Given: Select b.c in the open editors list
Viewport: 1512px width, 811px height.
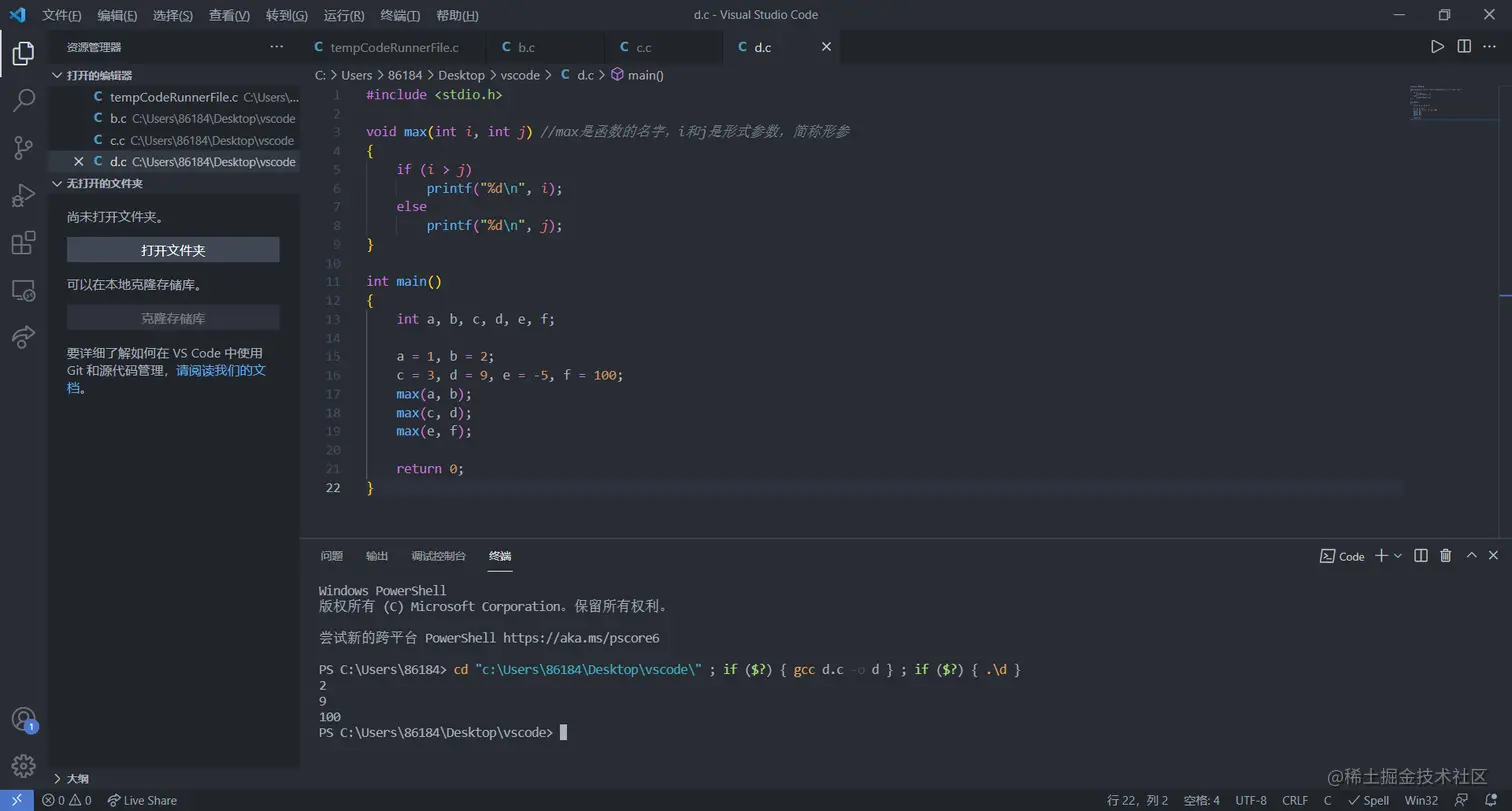Looking at the screenshot, I should point(174,119).
